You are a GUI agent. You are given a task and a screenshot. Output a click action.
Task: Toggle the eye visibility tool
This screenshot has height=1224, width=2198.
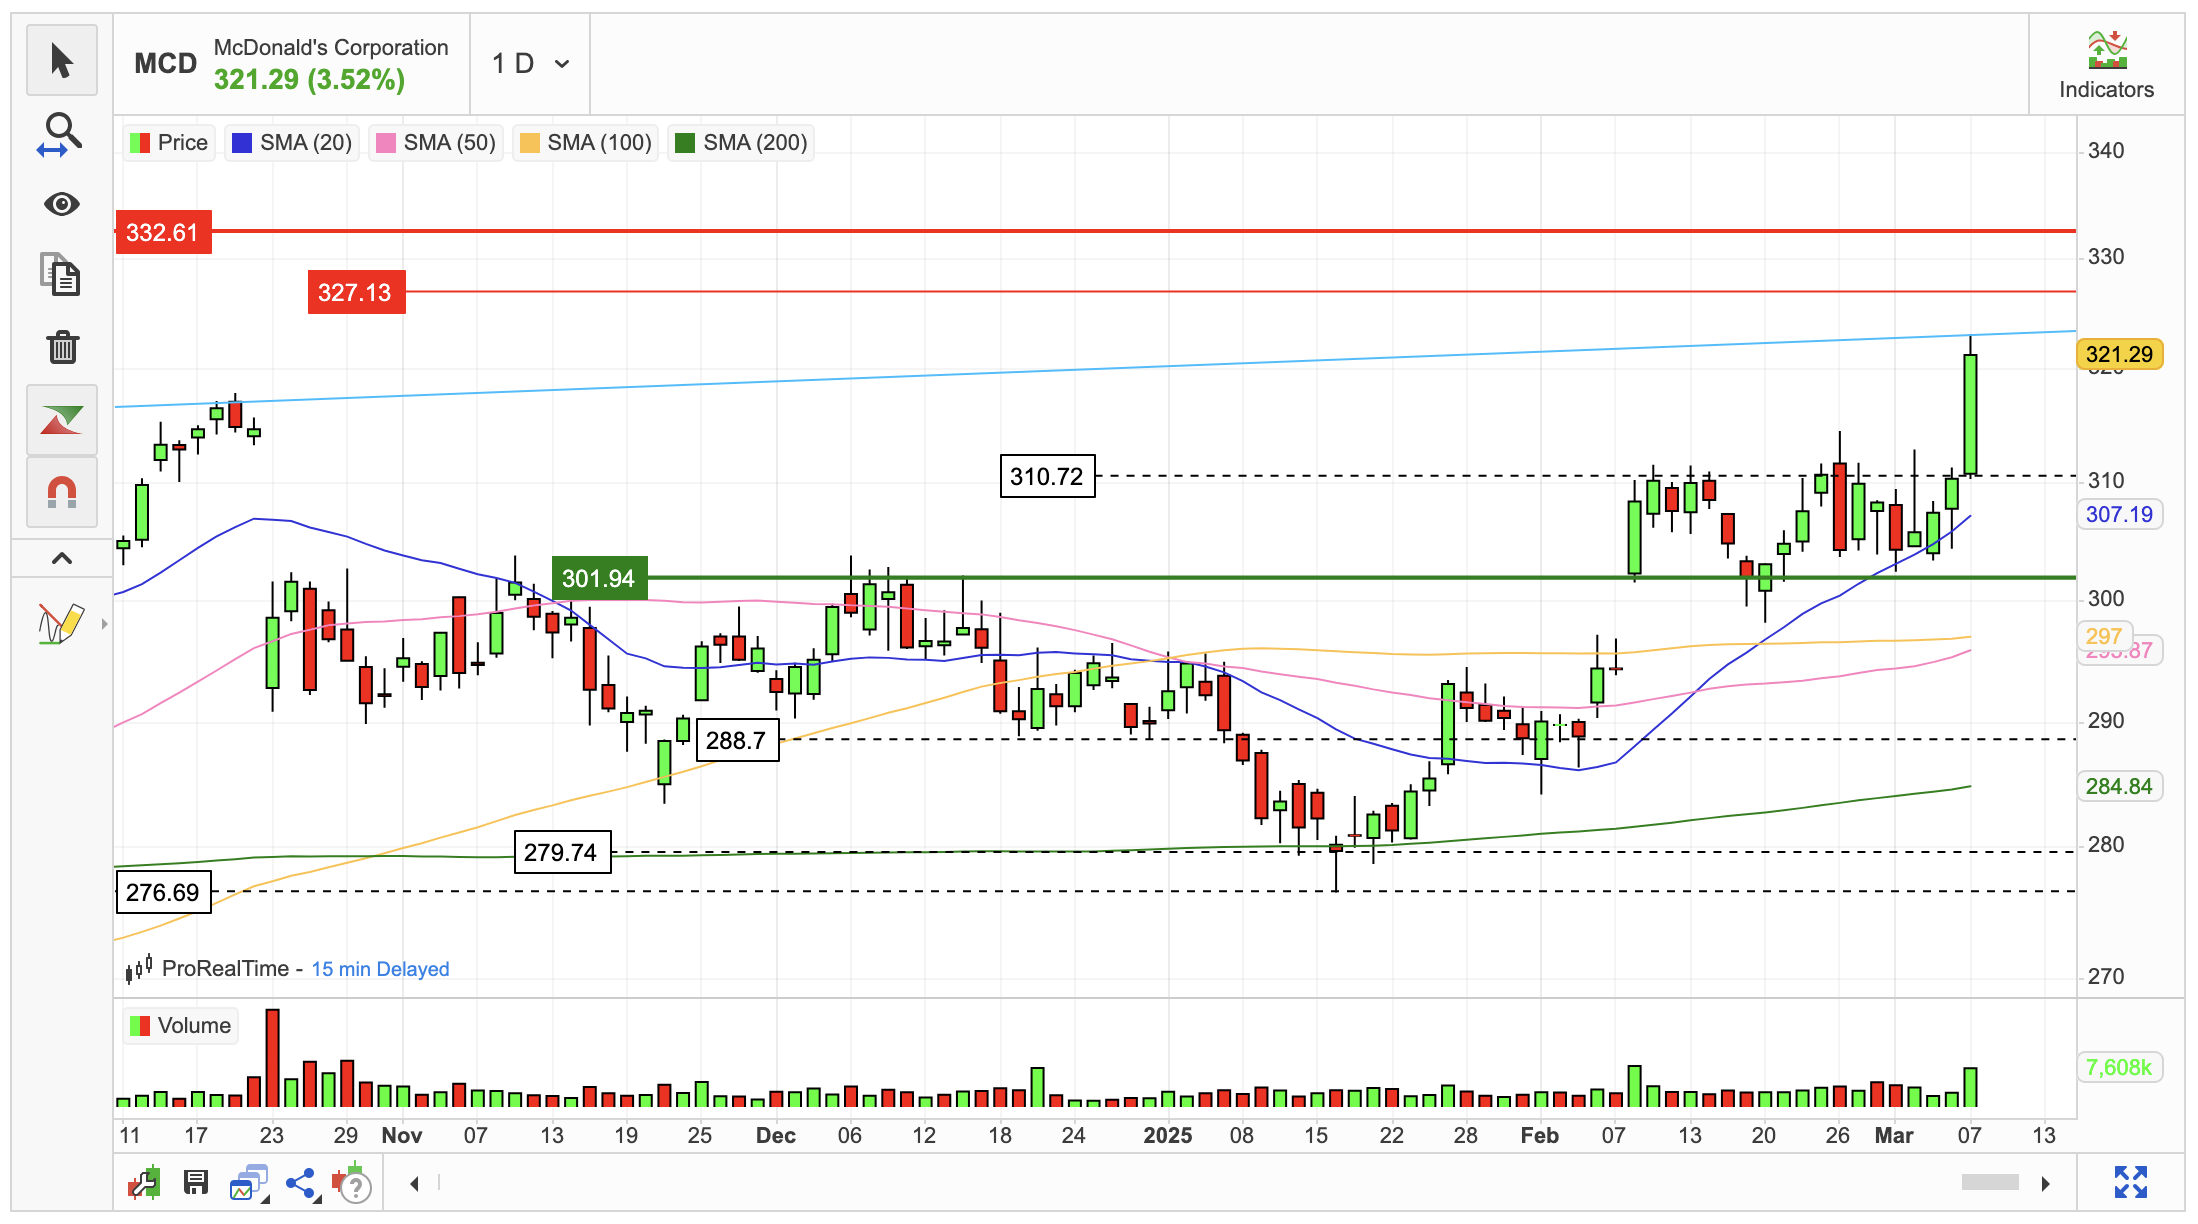62,205
